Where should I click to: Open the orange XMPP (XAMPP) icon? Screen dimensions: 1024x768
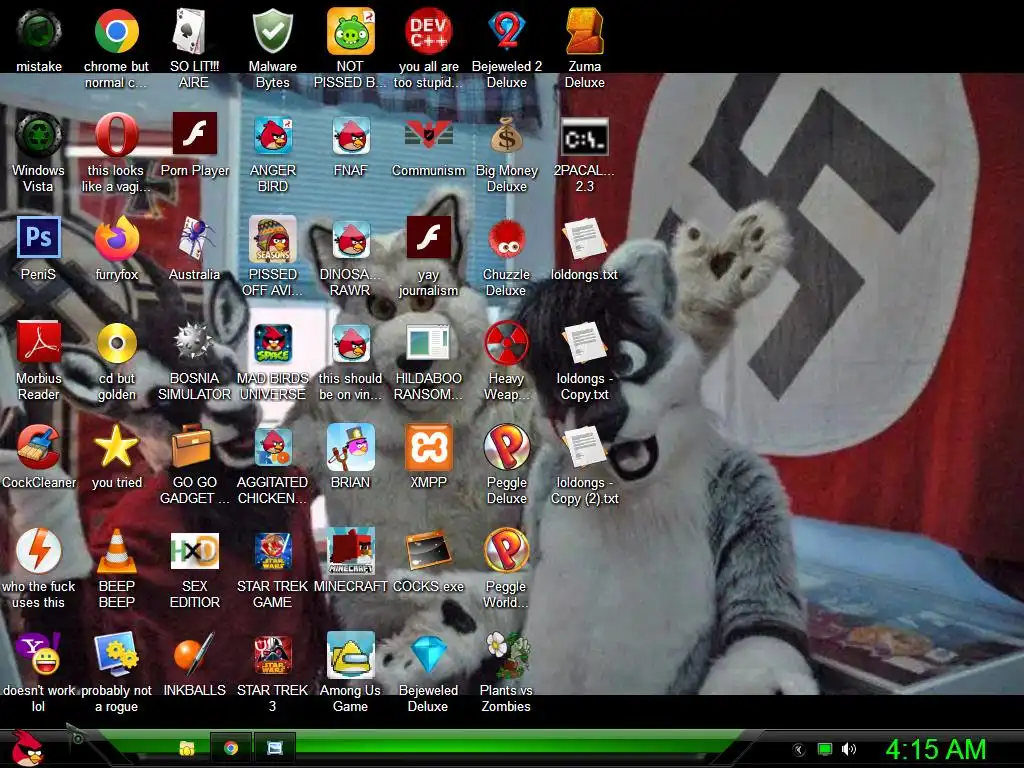pyautogui.click(x=428, y=447)
